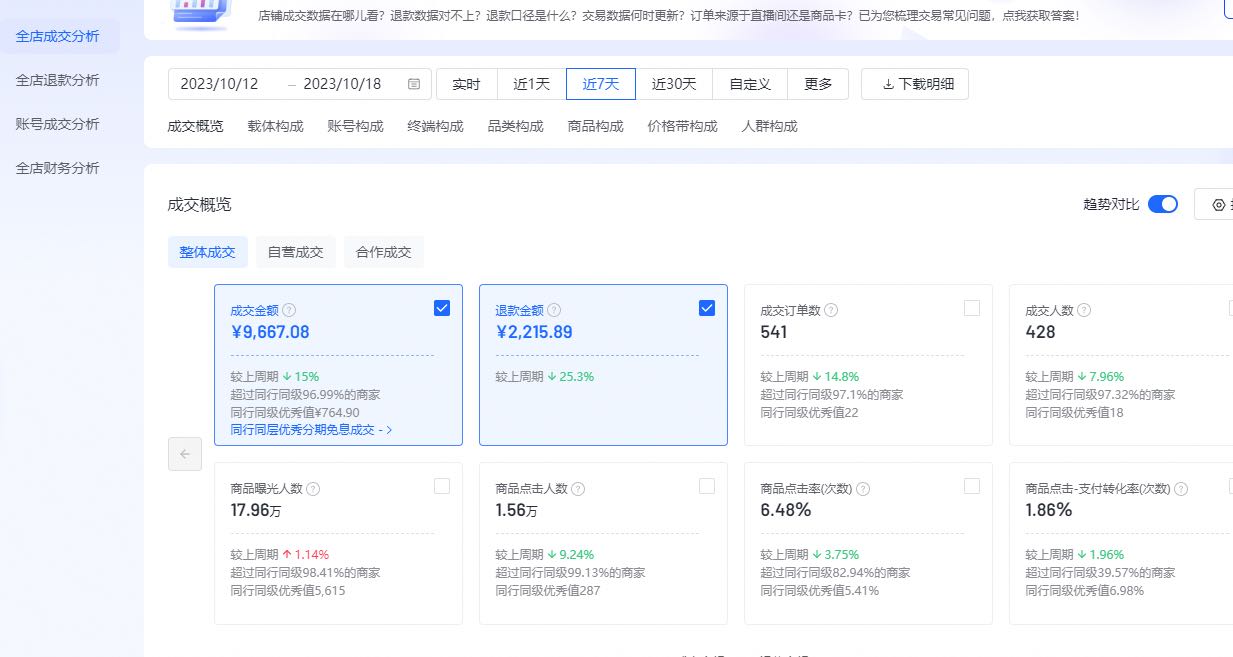Click the 成交概览 panel heading
This screenshot has width=1233, height=657.
click(200, 204)
